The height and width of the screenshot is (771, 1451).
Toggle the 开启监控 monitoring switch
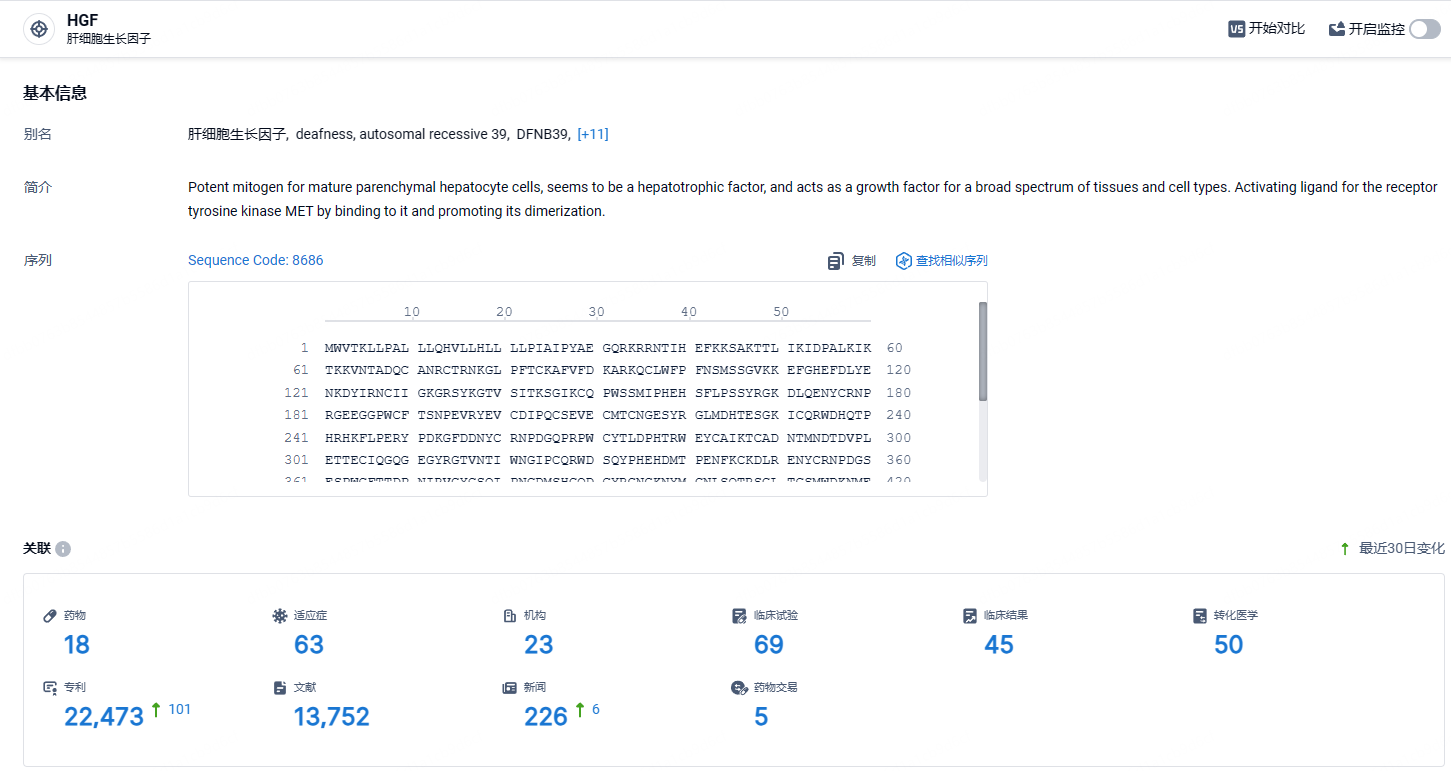coord(1425,29)
